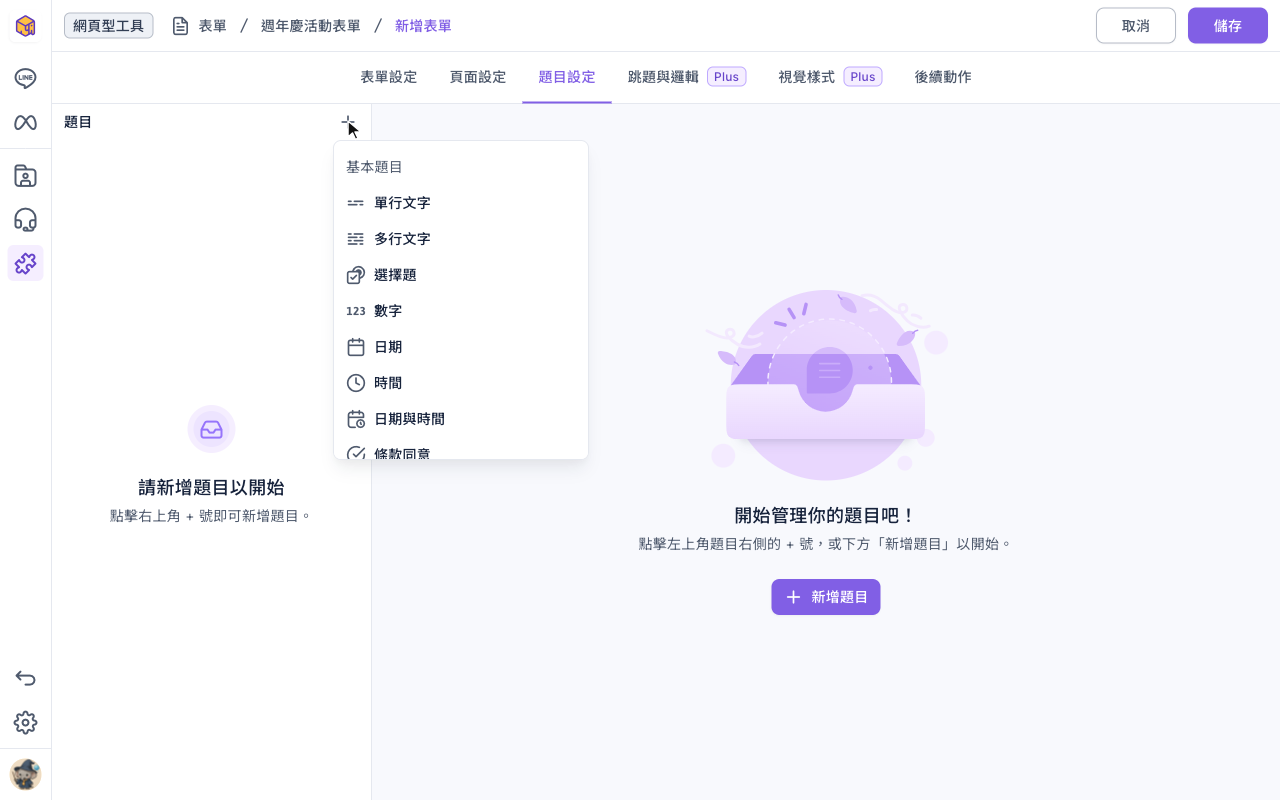Click the plus icon beside 題目
Screen dimensions: 1280x800
(x=347, y=122)
